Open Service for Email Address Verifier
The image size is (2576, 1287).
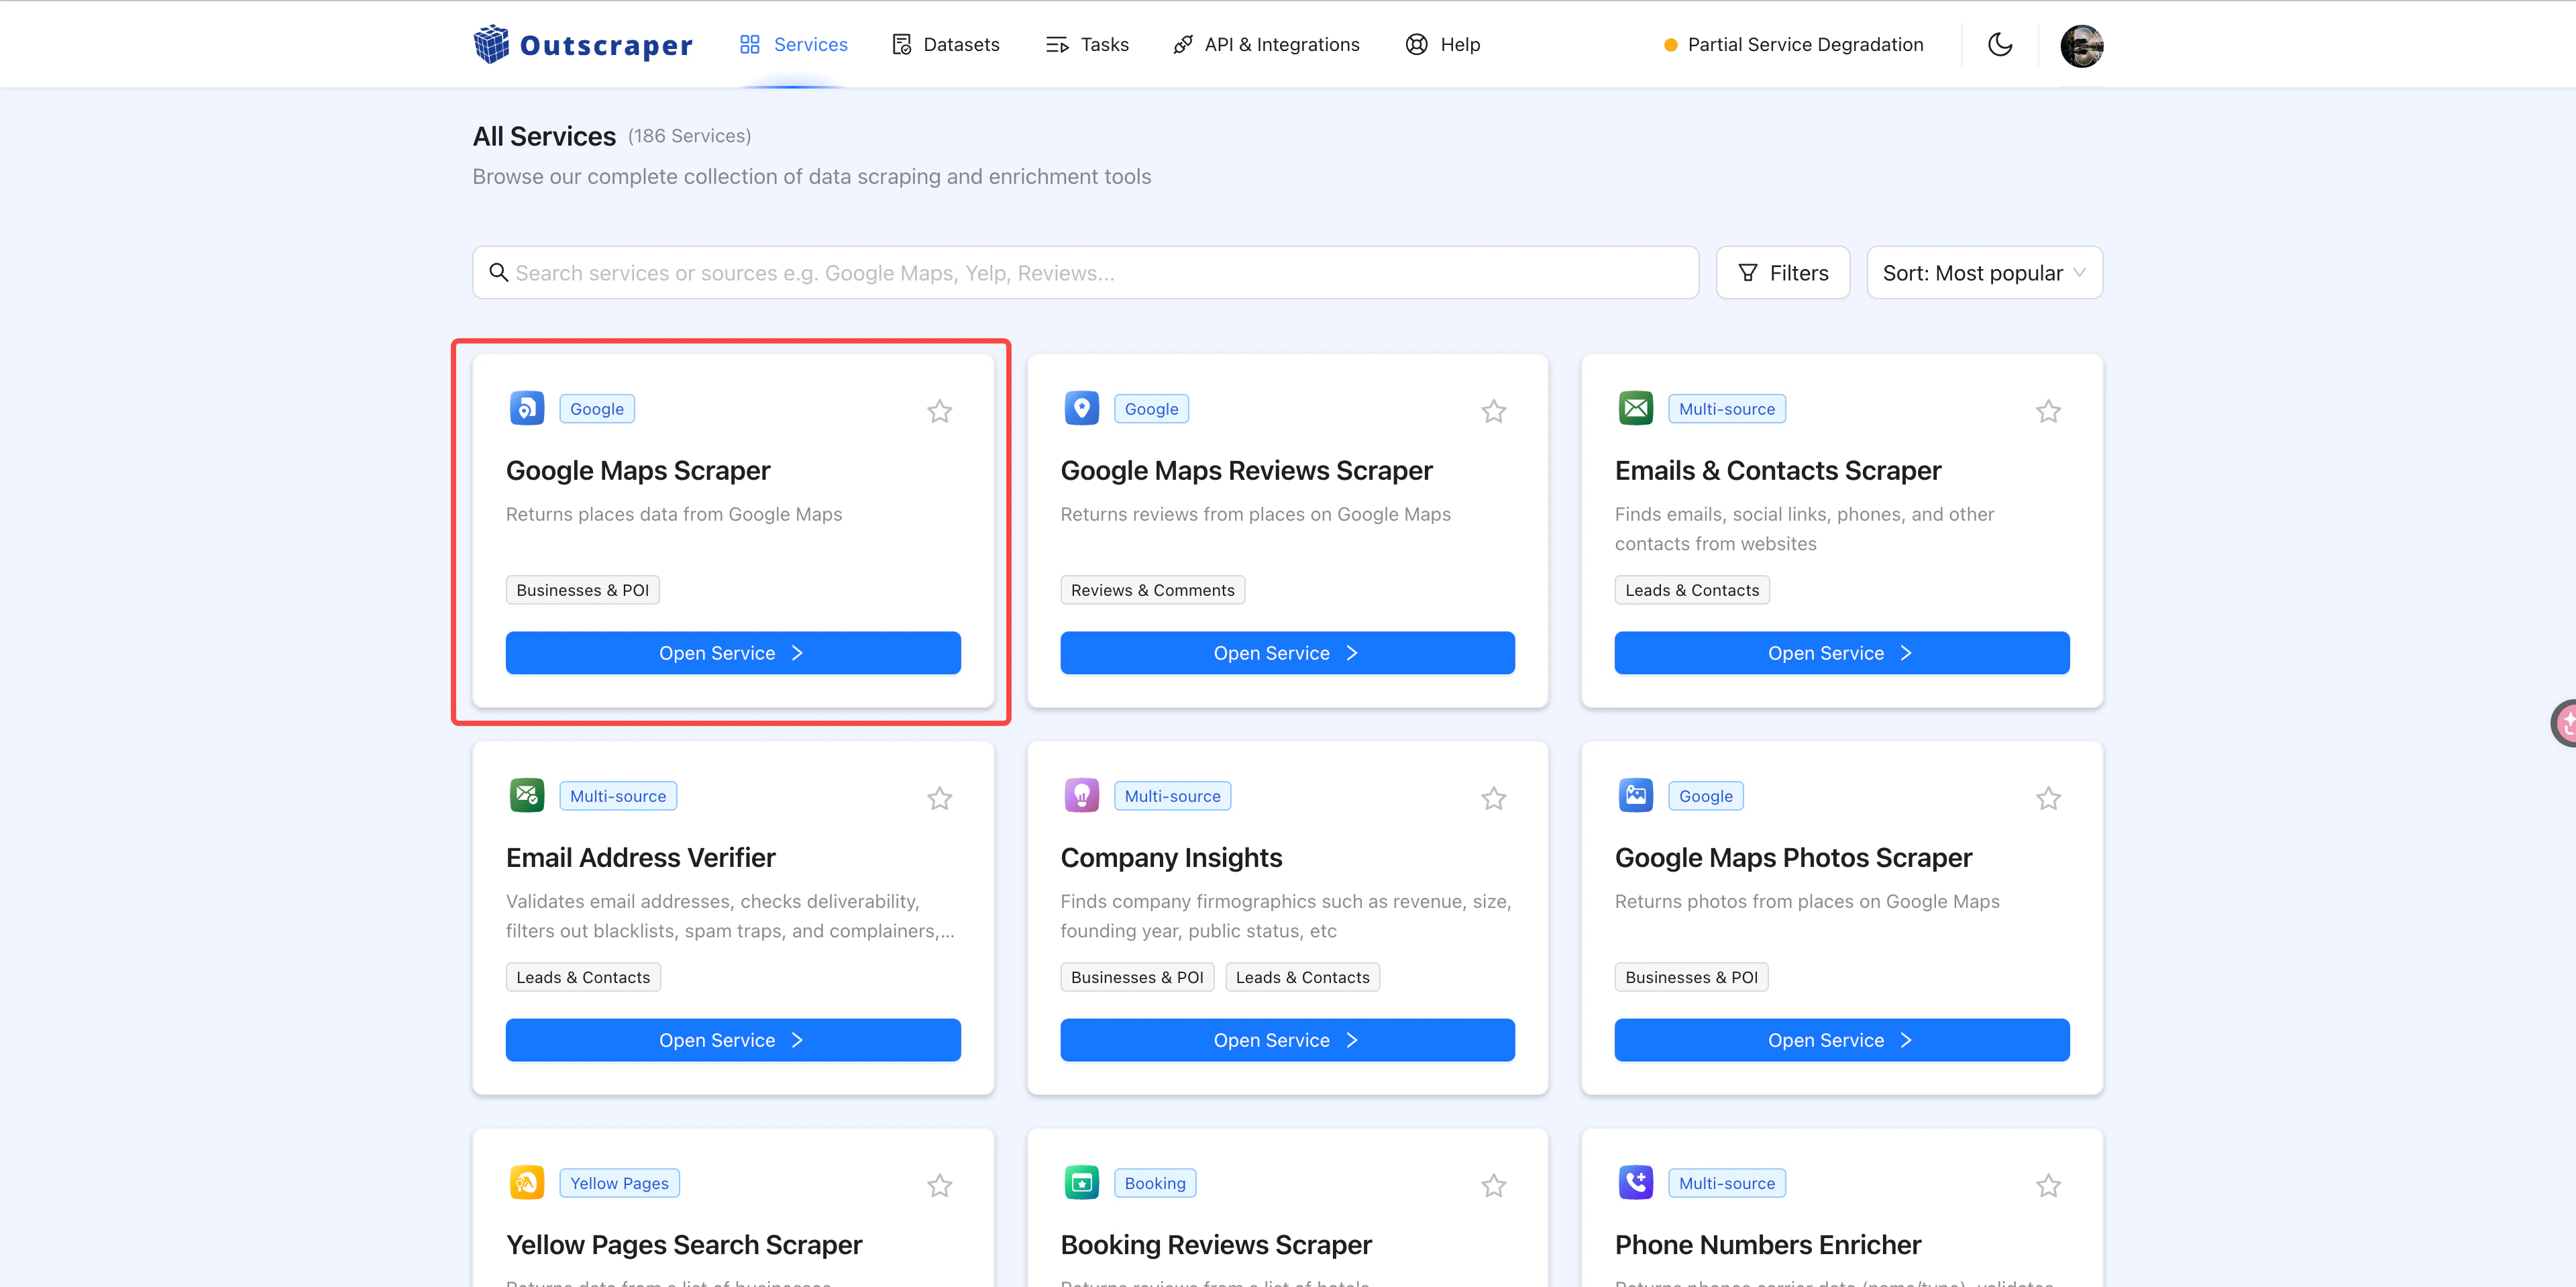tap(733, 1040)
